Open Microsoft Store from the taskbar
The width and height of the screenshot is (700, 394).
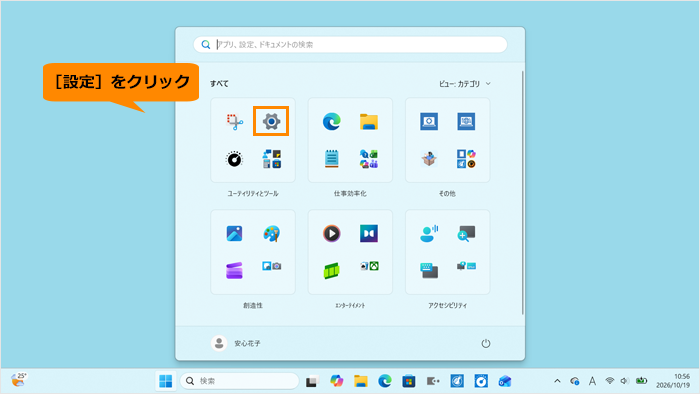pos(409,381)
